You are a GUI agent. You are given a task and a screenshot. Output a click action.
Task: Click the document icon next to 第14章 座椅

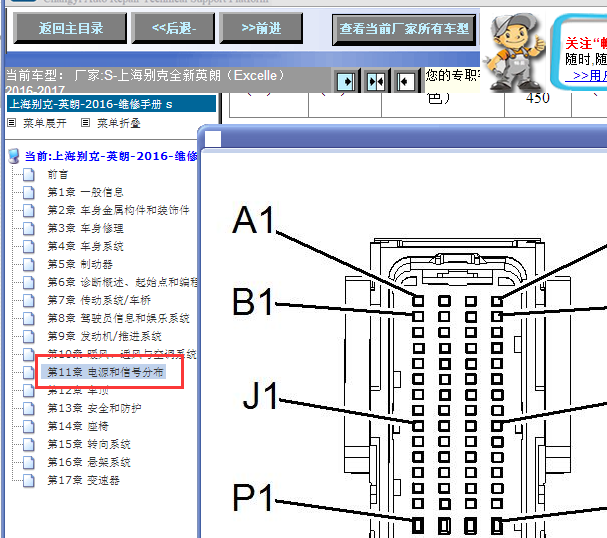(x=29, y=426)
